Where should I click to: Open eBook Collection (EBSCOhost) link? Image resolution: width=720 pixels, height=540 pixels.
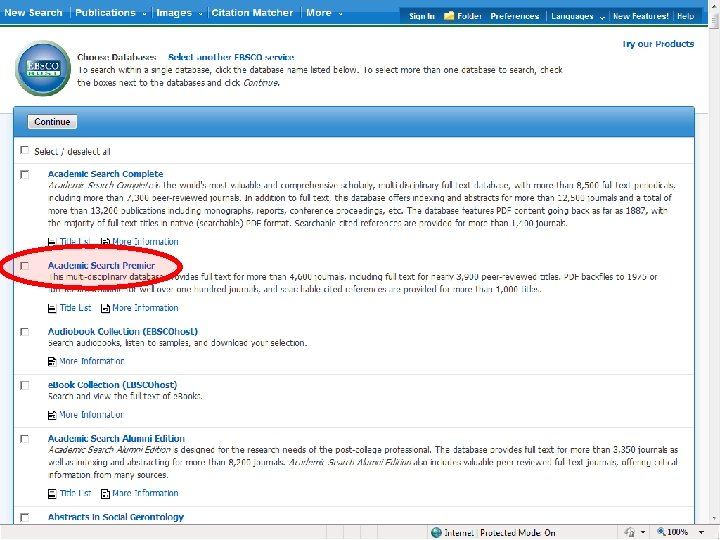pyautogui.click(x=112, y=385)
